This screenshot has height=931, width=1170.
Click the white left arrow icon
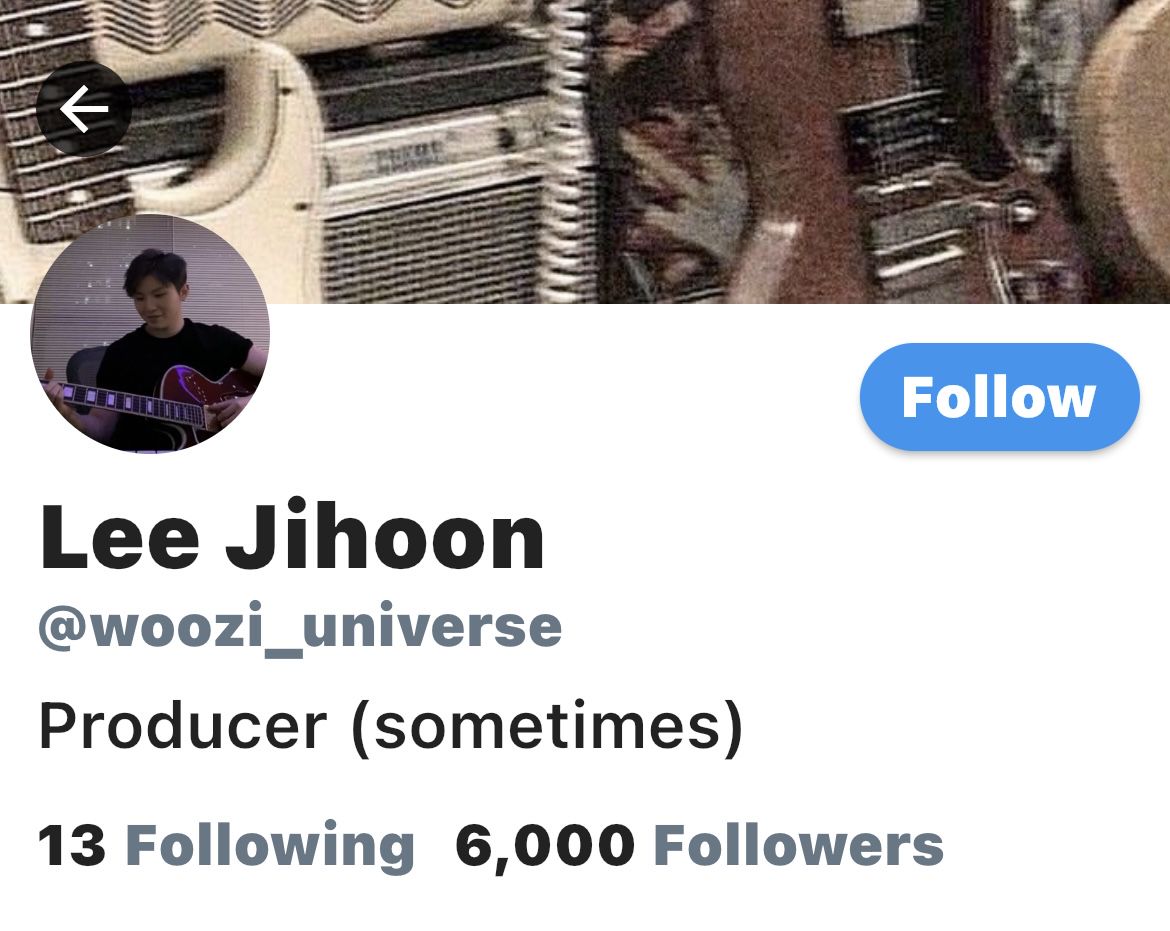pyautogui.click(x=84, y=109)
